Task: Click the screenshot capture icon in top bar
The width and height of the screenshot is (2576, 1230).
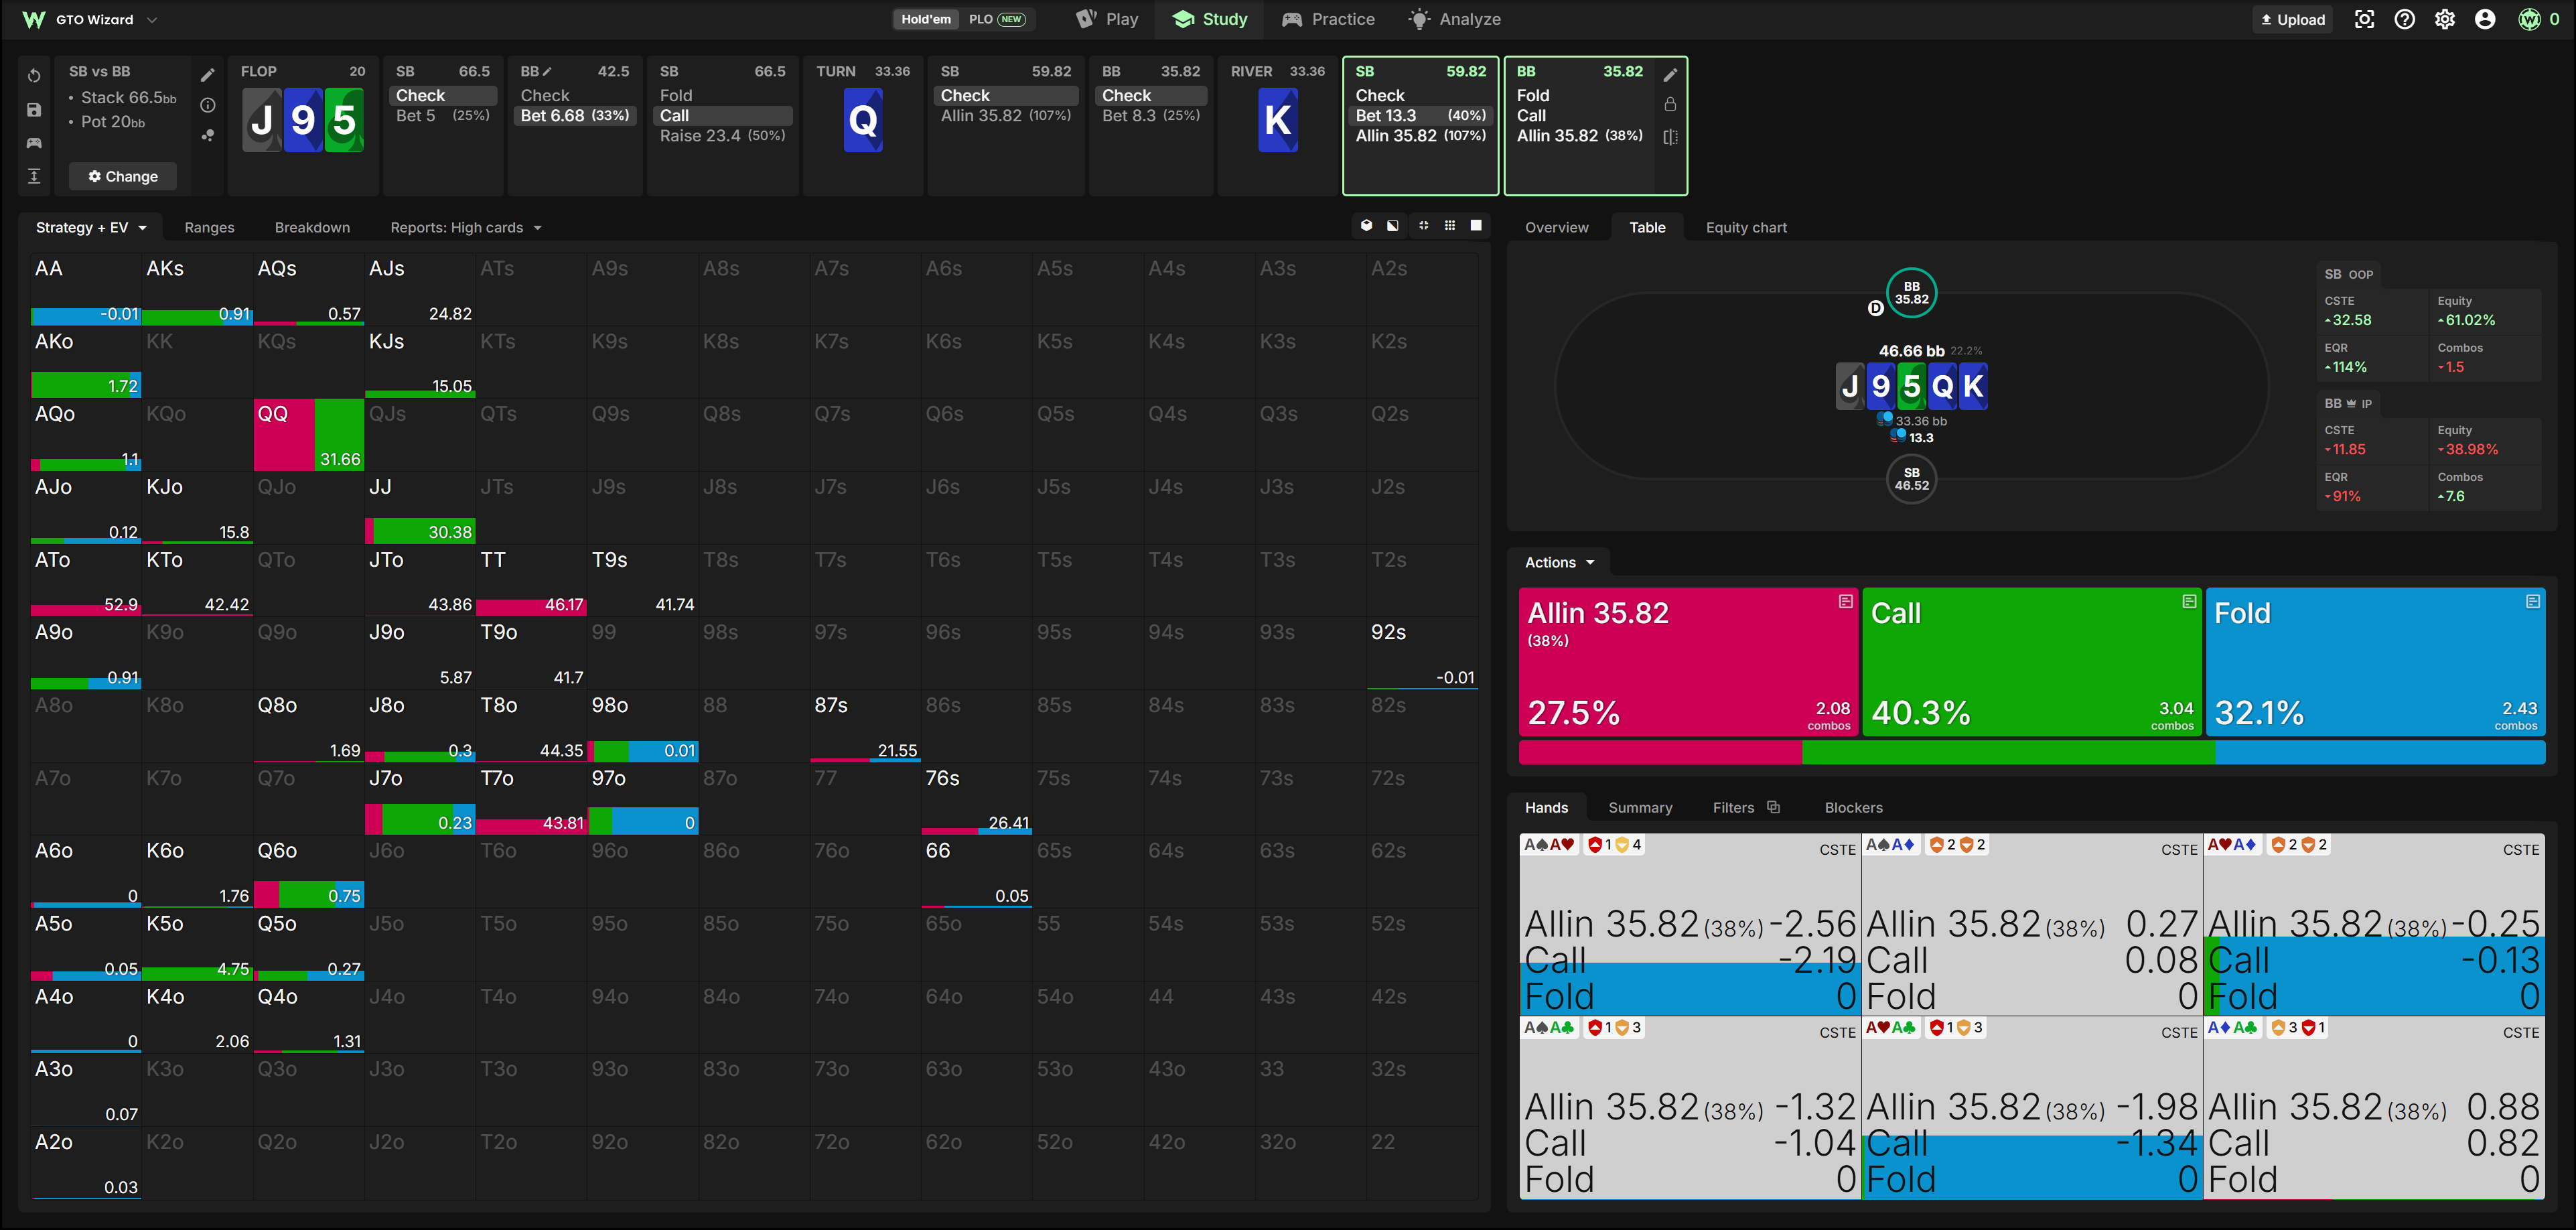Action: (x=2364, y=19)
